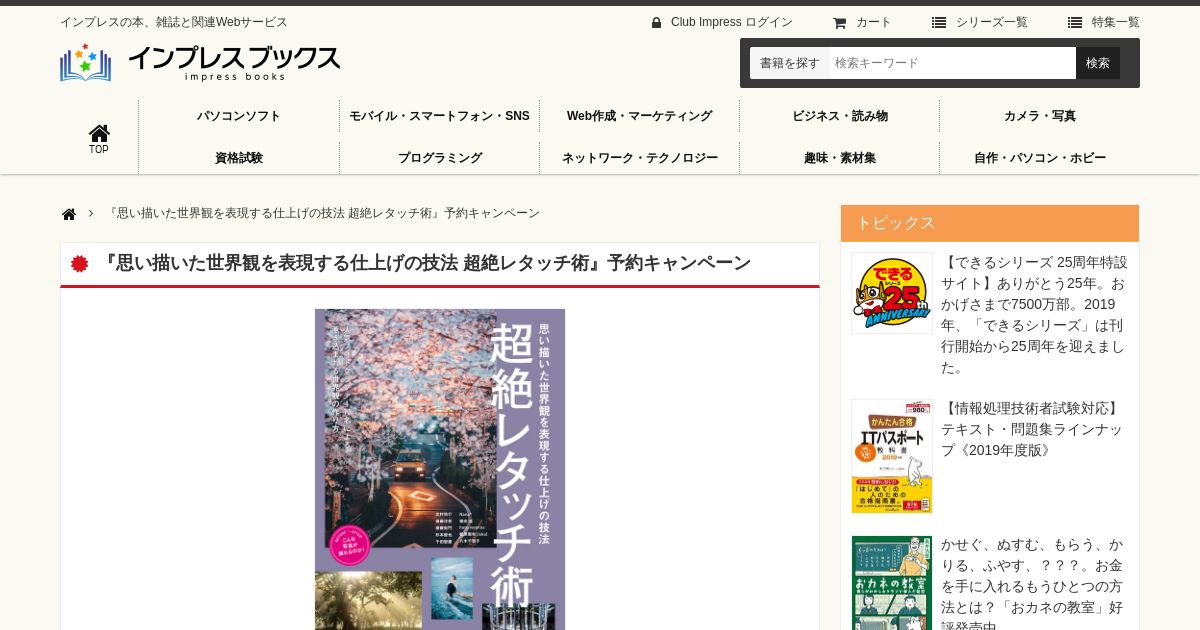
Task: Click list icon beside 特集一覧
Action: (1075, 22)
